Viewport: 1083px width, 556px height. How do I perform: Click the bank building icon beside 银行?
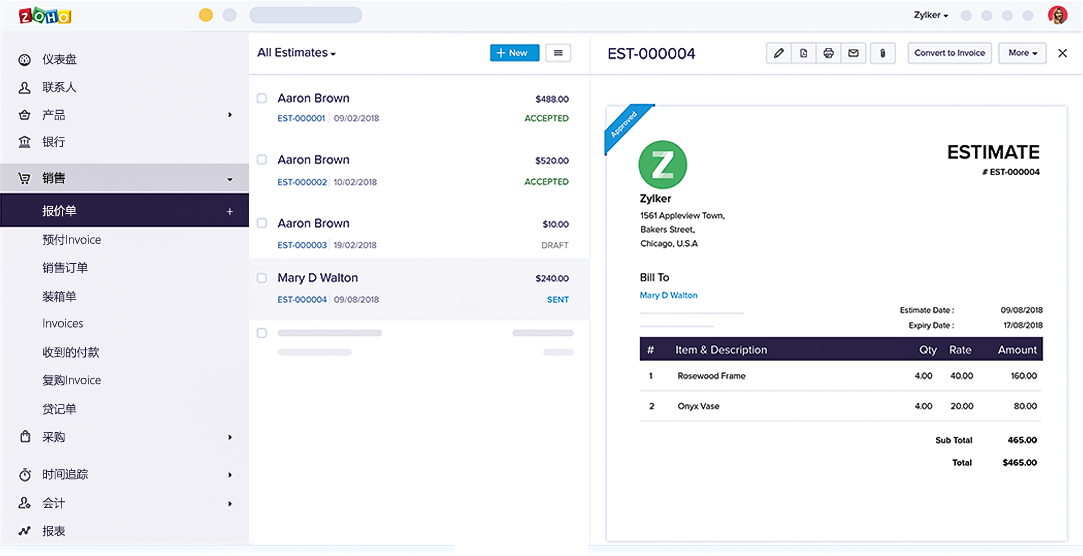point(25,142)
